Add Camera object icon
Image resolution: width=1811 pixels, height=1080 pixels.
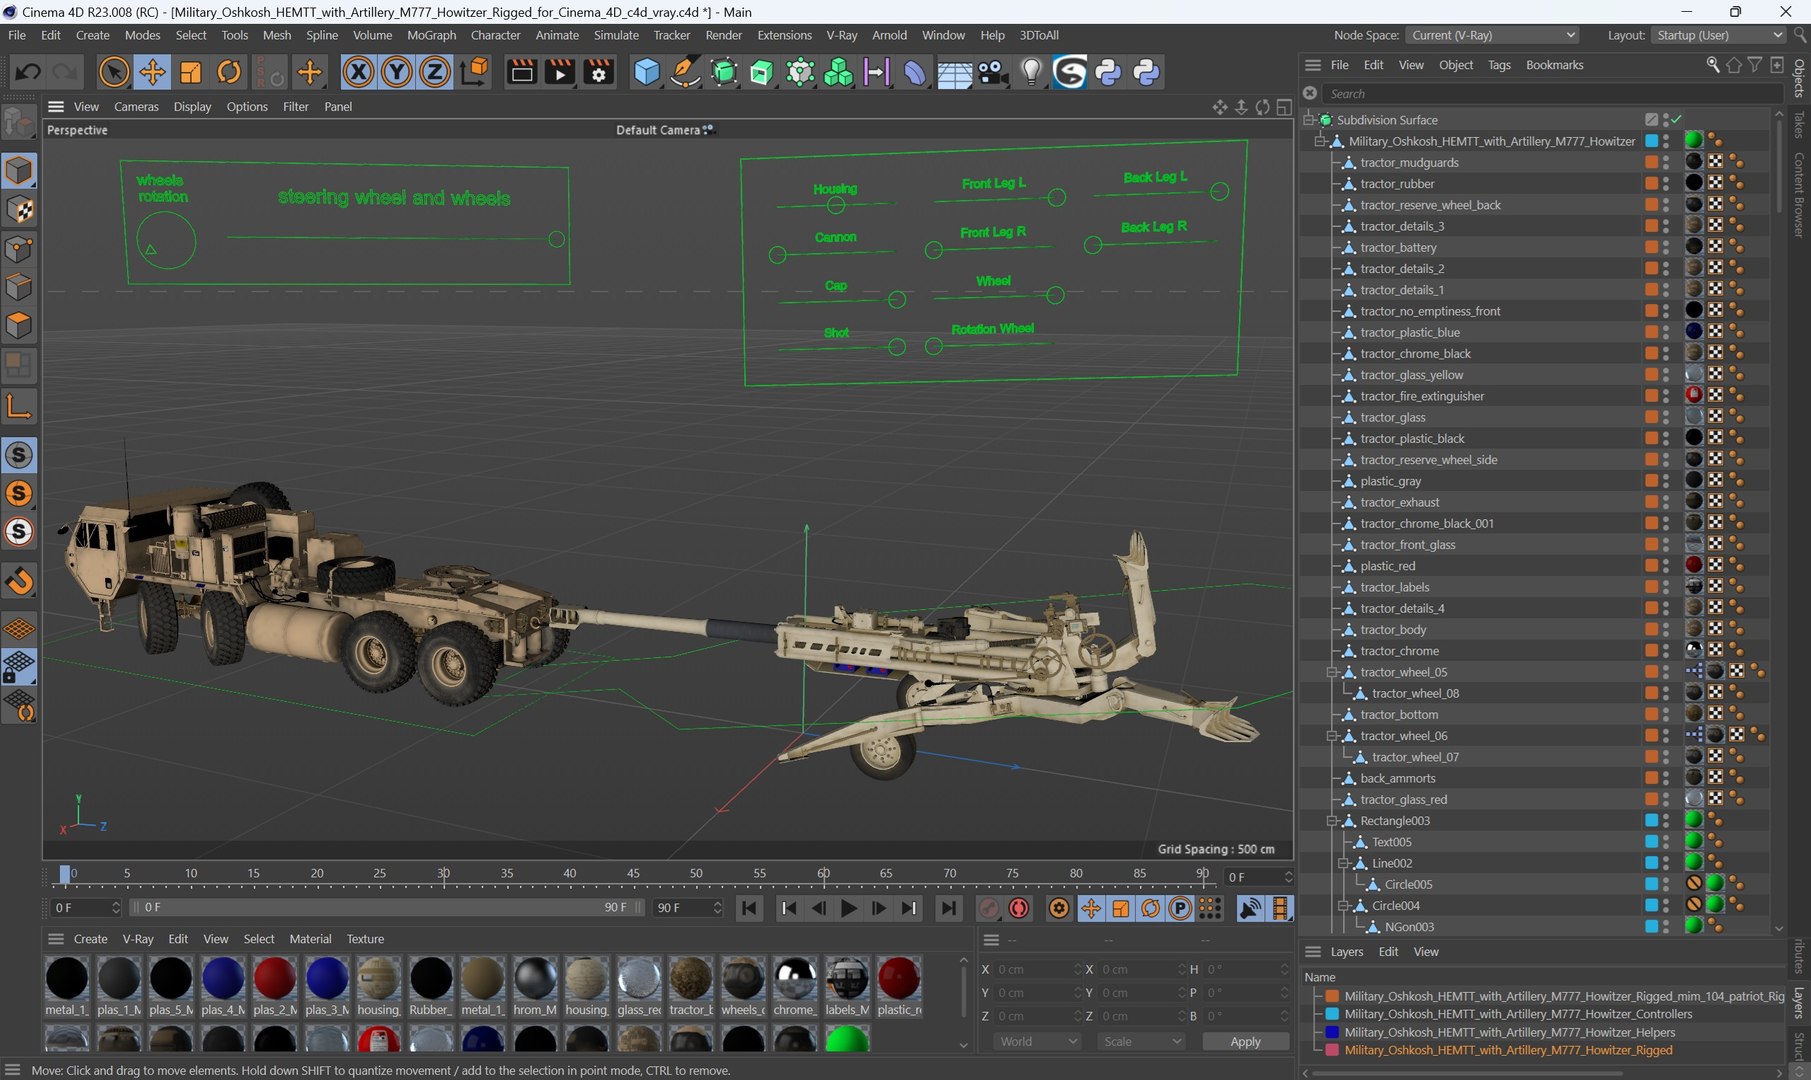(x=992, y=72)
